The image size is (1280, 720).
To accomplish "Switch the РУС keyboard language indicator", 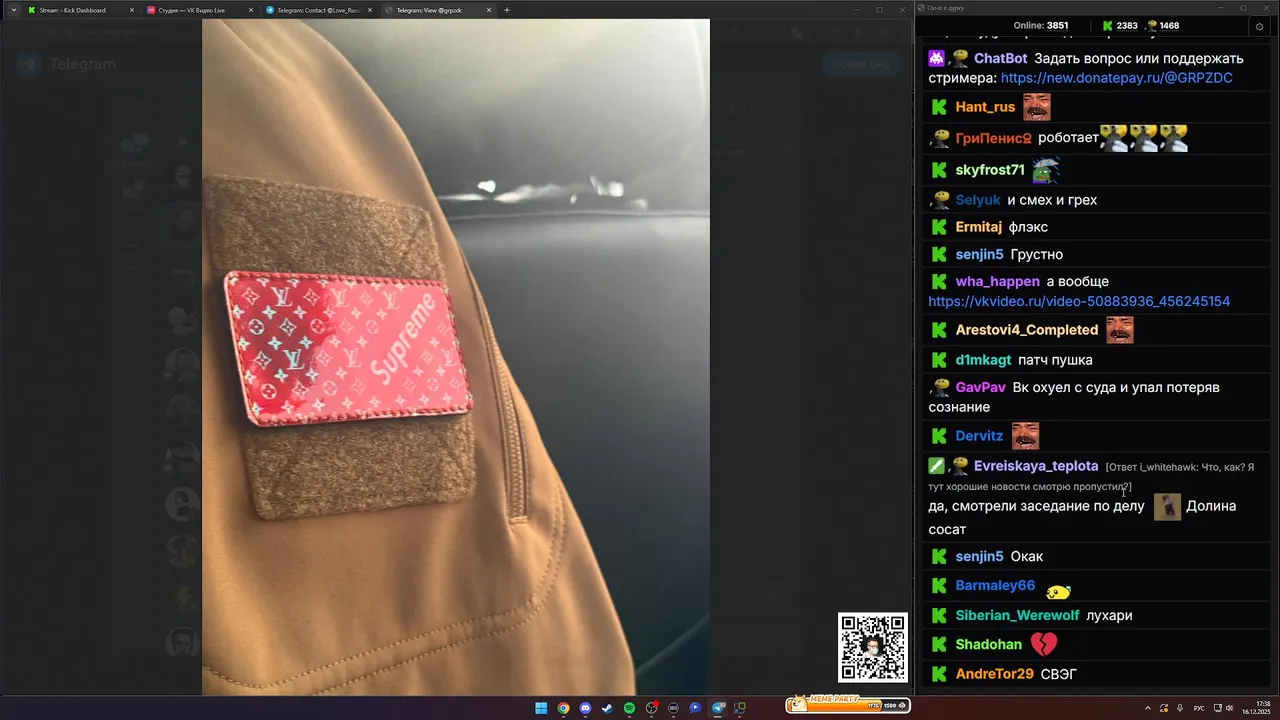I will 1199,708.
